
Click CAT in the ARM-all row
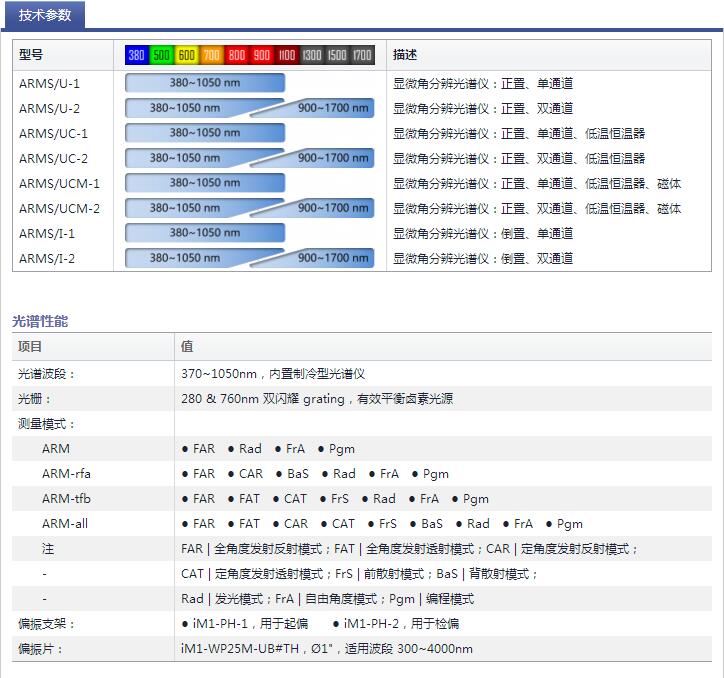pos(344,524)
